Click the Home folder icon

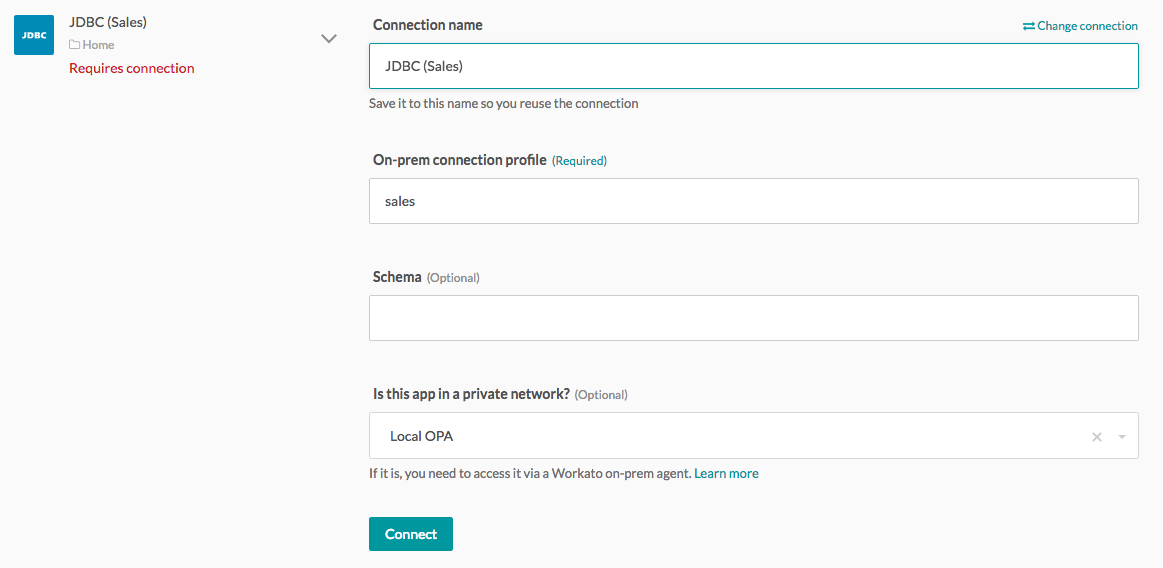(x=74, y=45)
